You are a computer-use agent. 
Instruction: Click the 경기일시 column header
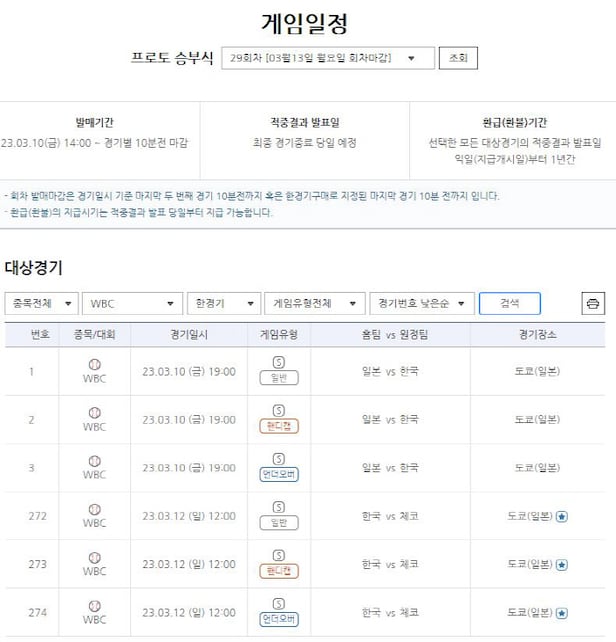click(x=189, y=334)
